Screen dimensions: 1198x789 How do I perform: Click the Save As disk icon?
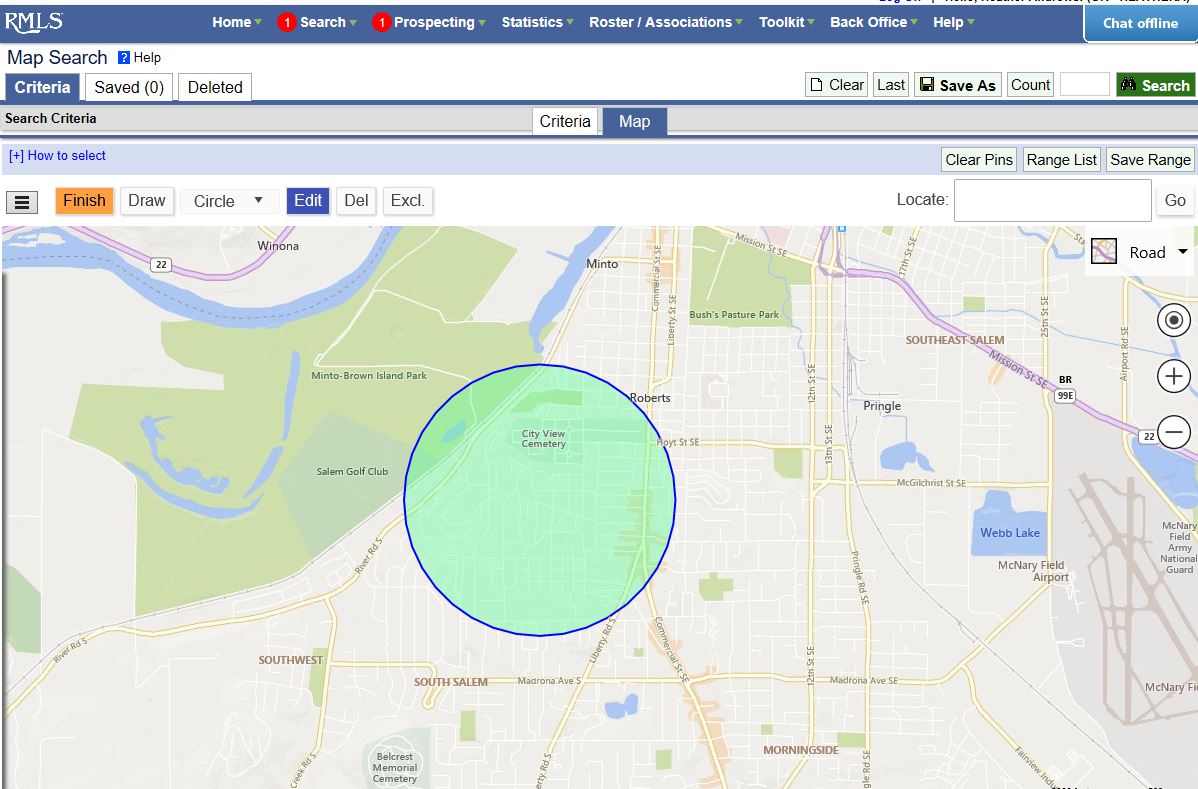pos(929,85)
